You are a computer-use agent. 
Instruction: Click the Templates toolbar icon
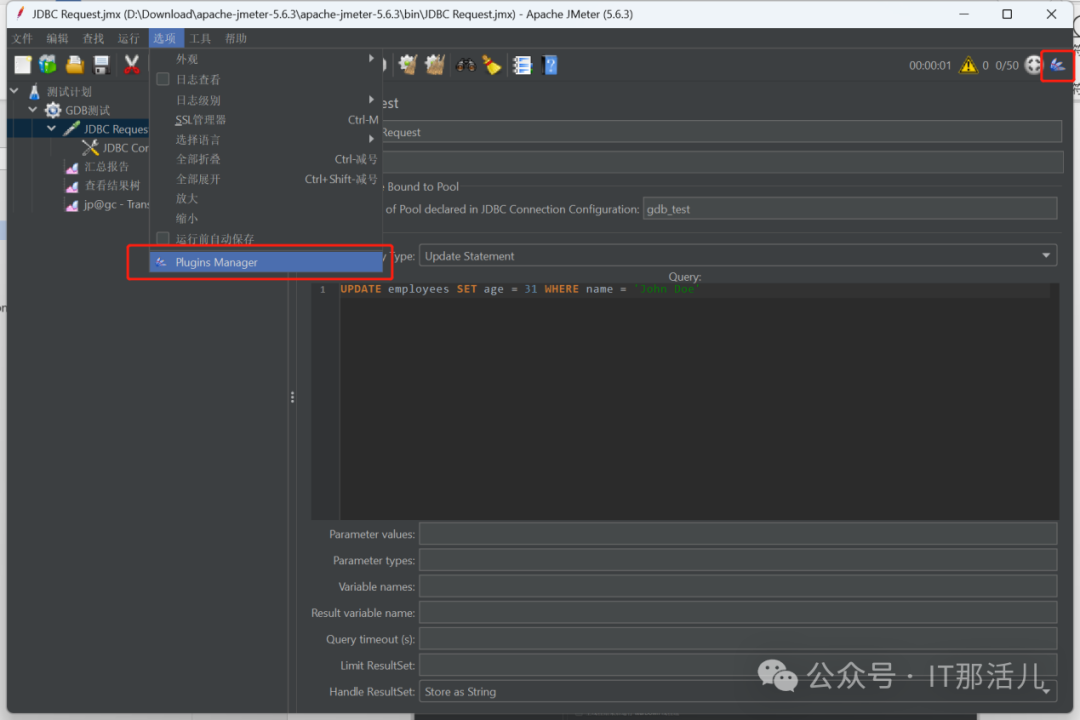point(48,65)
